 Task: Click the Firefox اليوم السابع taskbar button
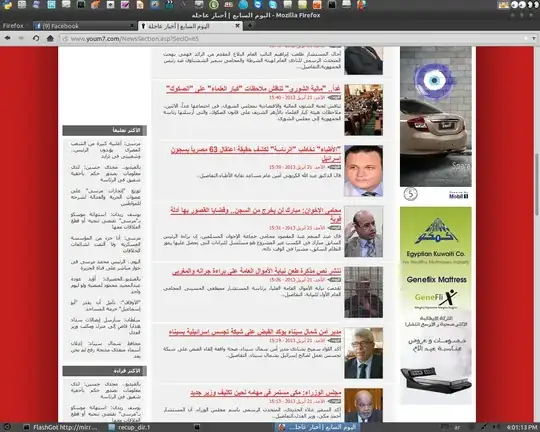(318, 428)
